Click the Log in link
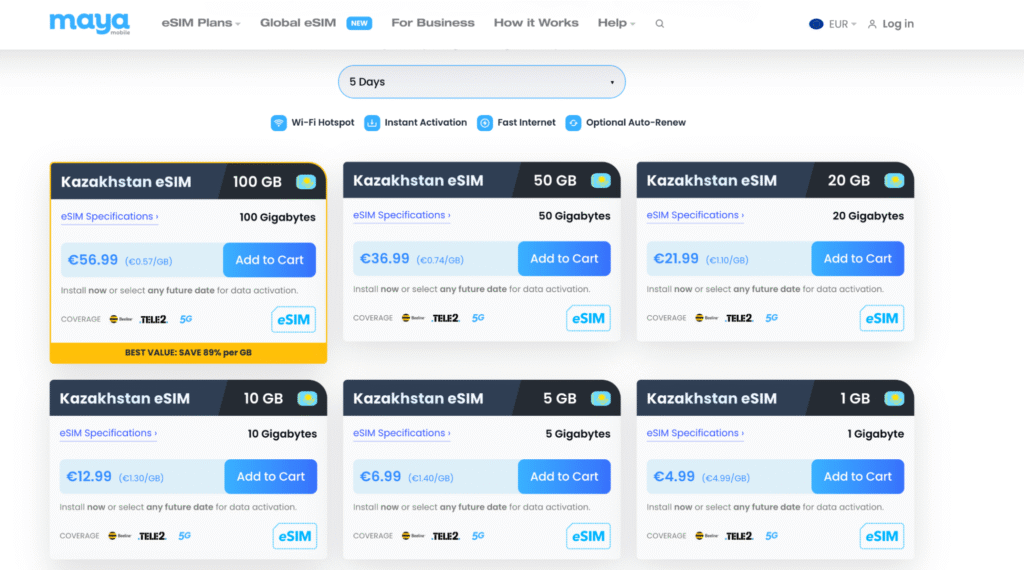Viewport: 1024px width, 570px height. coord(898,24)
